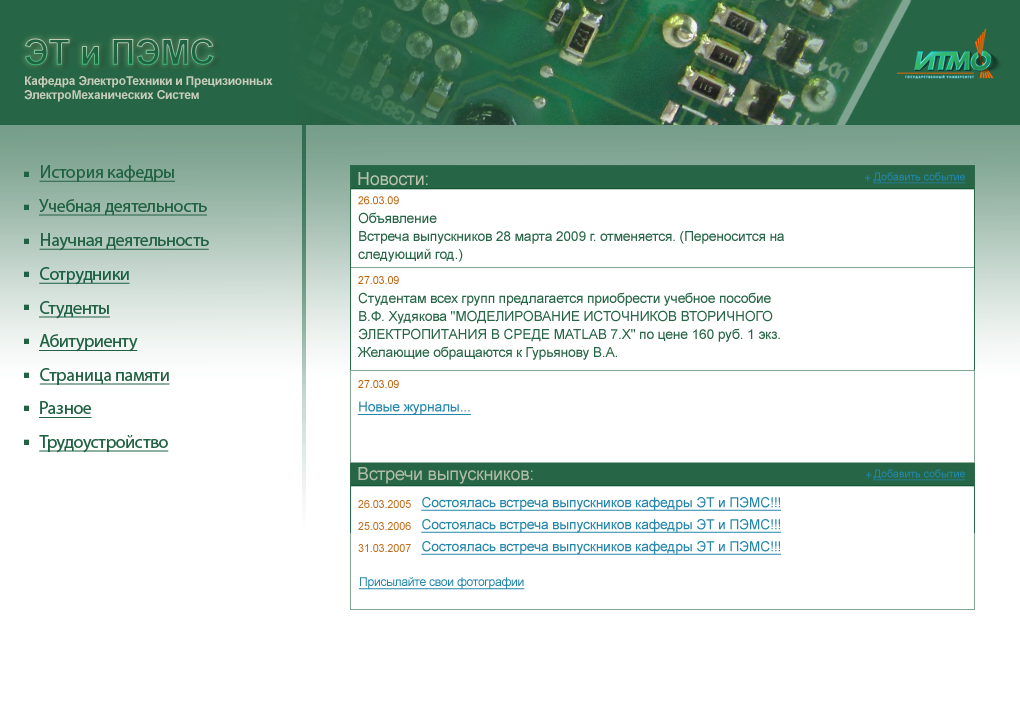Click the ЭТ и ПЭМС site title
The image size is (1020, 709).
tap(119, 53)
